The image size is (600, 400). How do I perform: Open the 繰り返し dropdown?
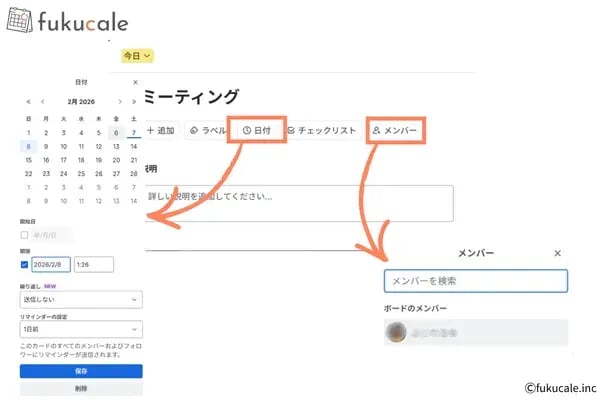coord(81,299)
